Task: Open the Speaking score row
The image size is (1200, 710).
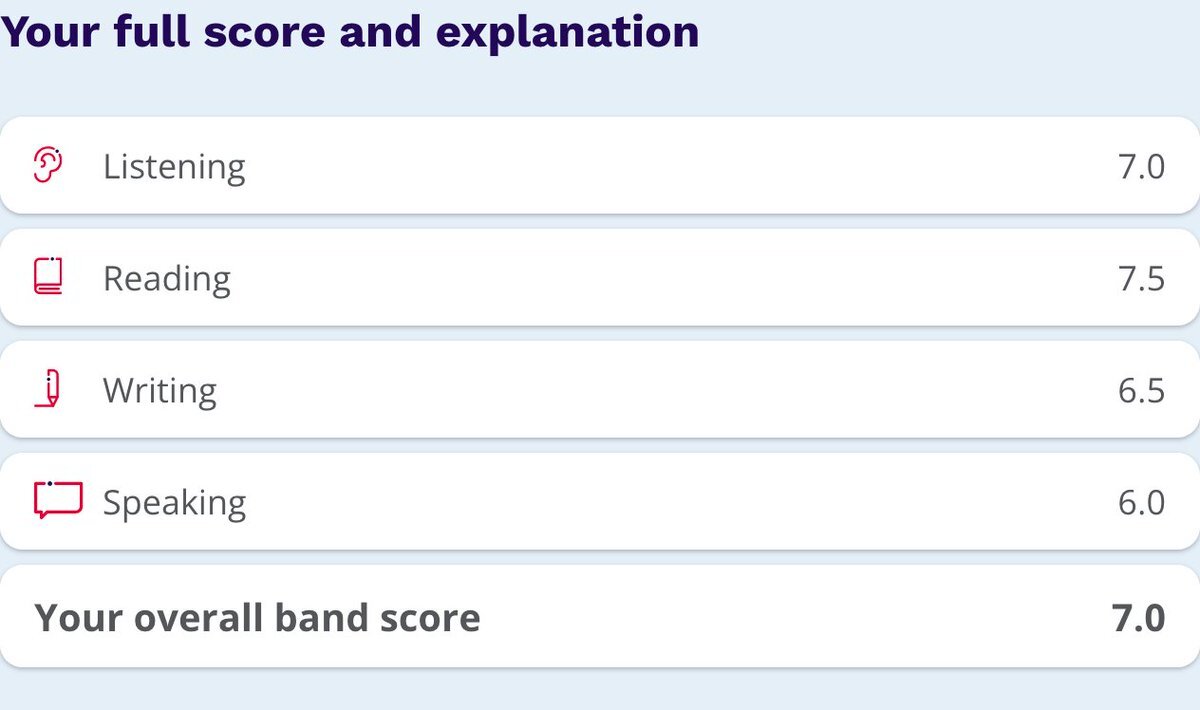Action: click(600, 501)
